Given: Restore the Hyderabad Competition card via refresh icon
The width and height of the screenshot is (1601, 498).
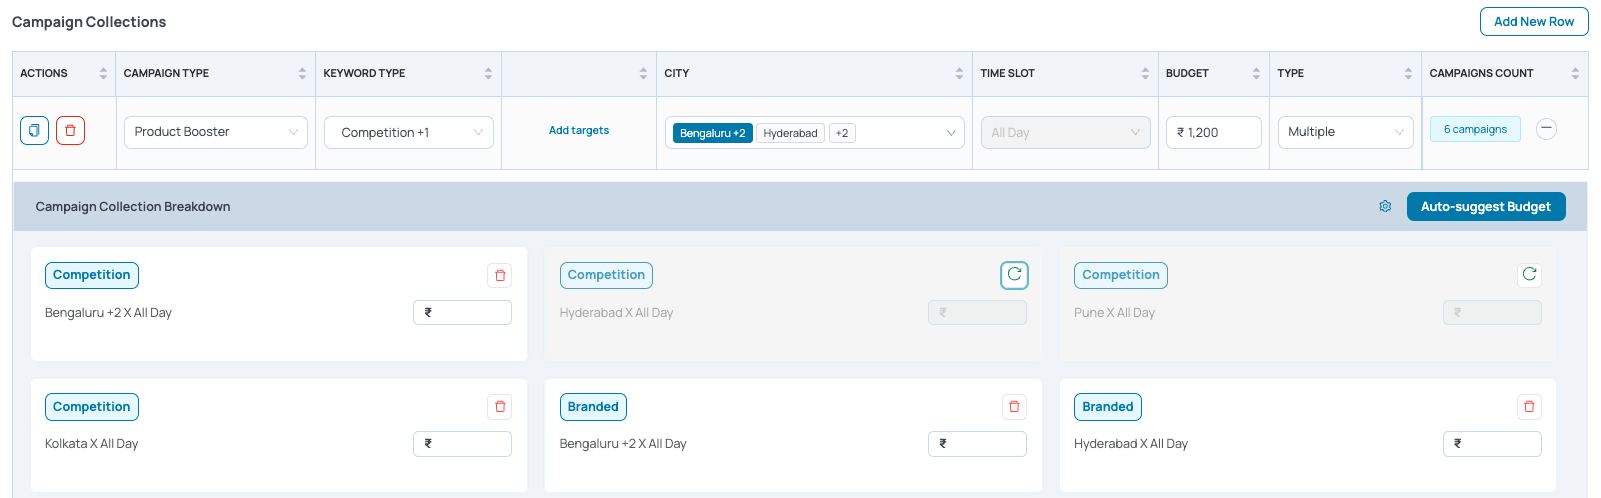Looking at the screenshot, I should pyautogui.click(x=1014, y=275).
